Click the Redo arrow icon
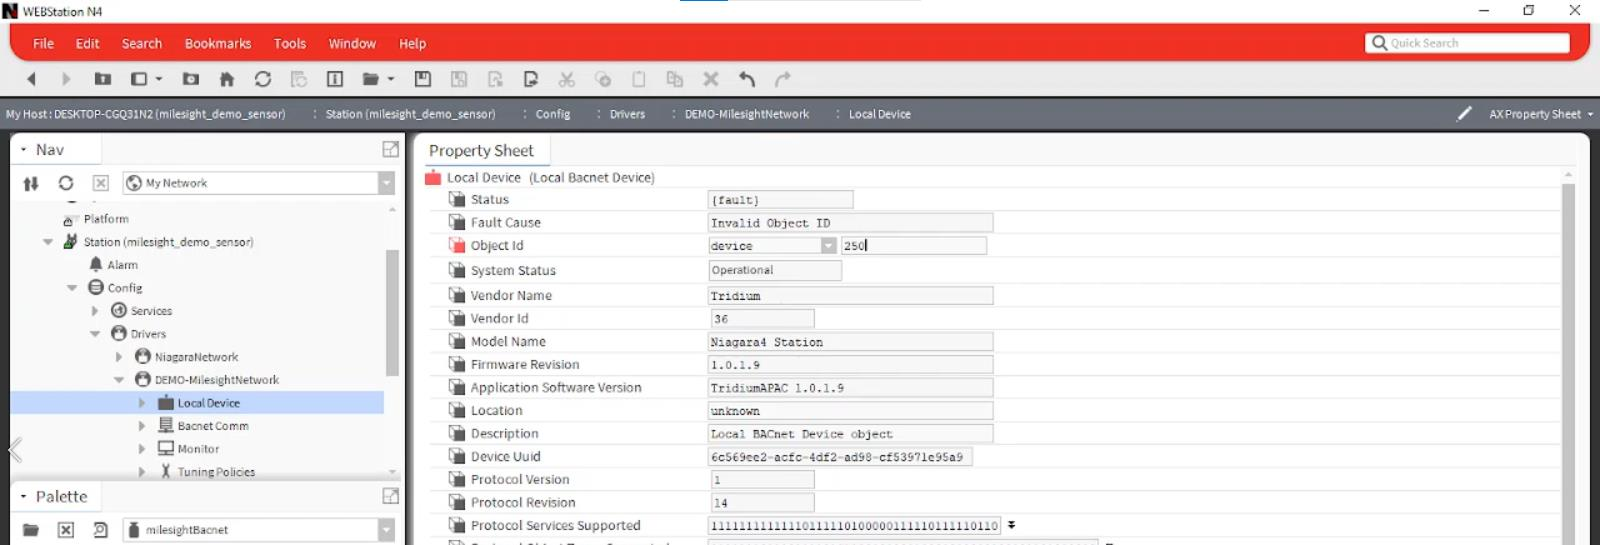The height and width of the screenshot is (545, 1600). (783, 79)
